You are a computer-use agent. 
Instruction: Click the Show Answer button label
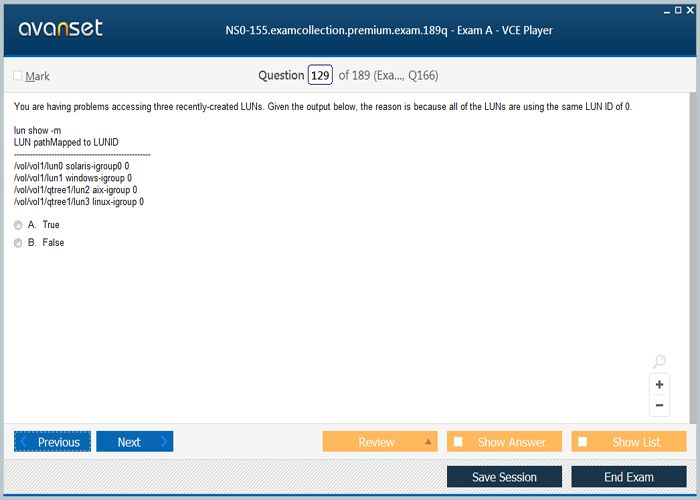point(511,442)
